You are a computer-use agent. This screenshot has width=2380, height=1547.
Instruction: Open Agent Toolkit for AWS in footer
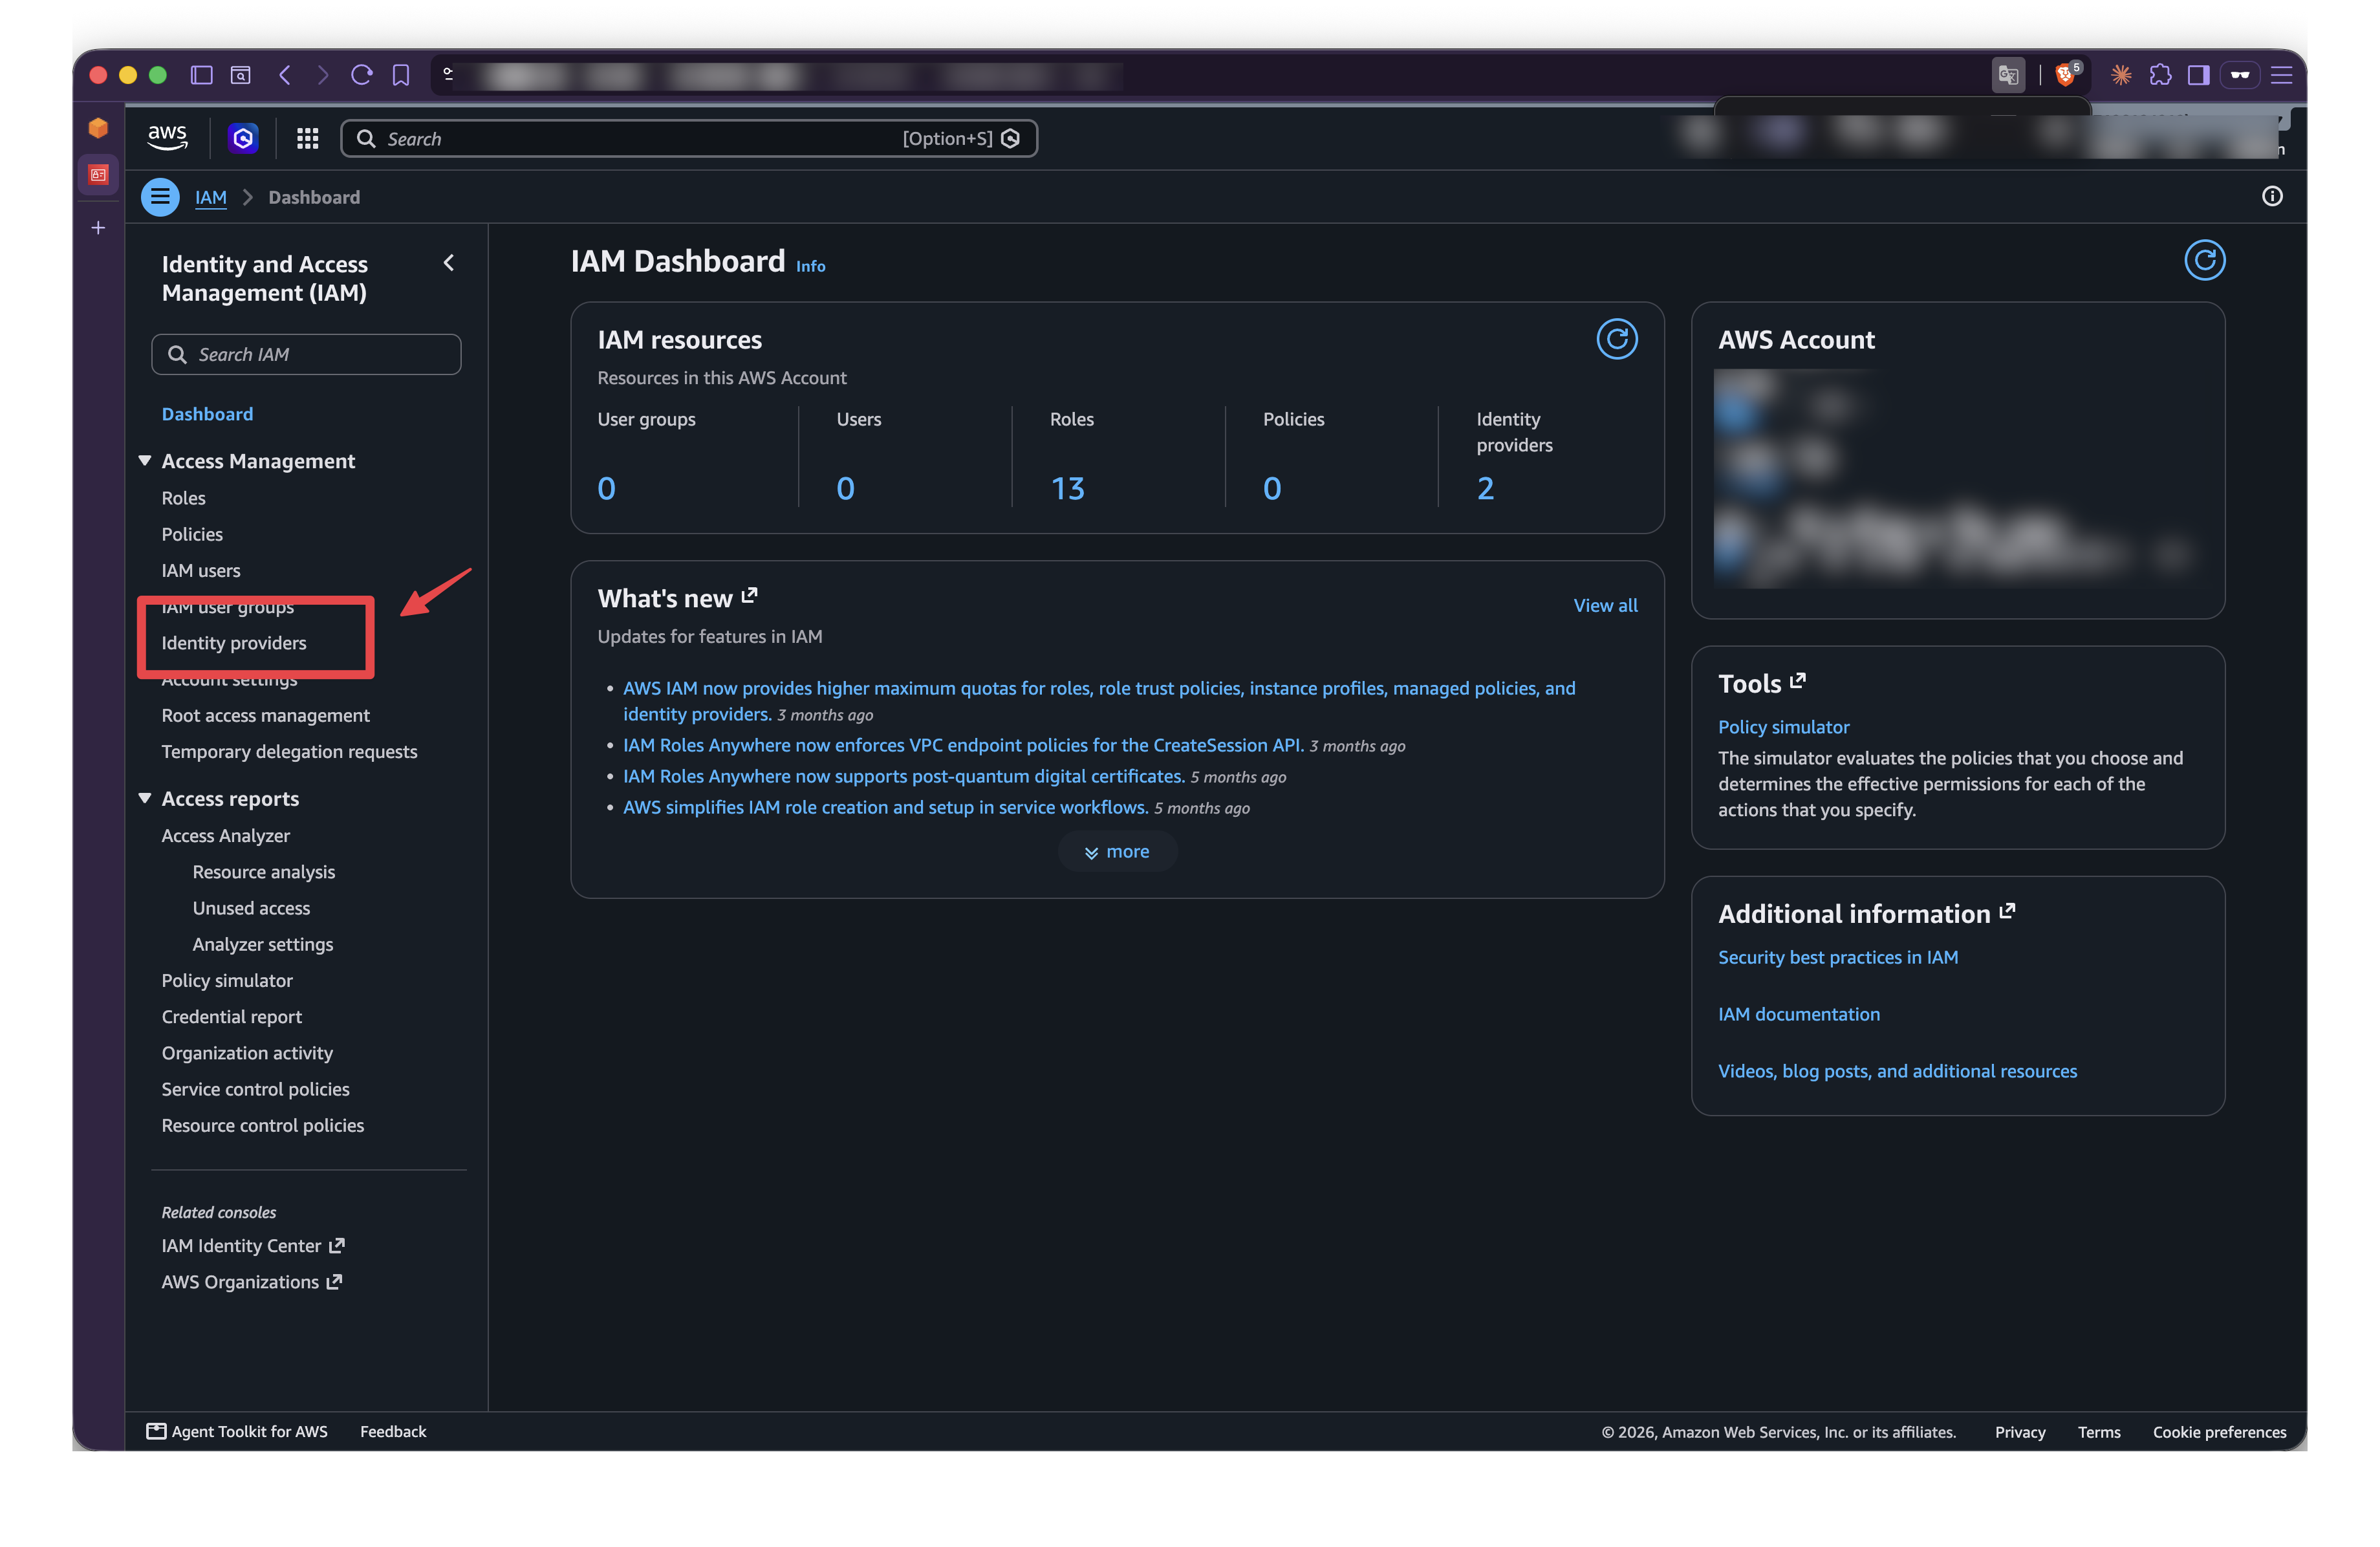[237, 1431]
